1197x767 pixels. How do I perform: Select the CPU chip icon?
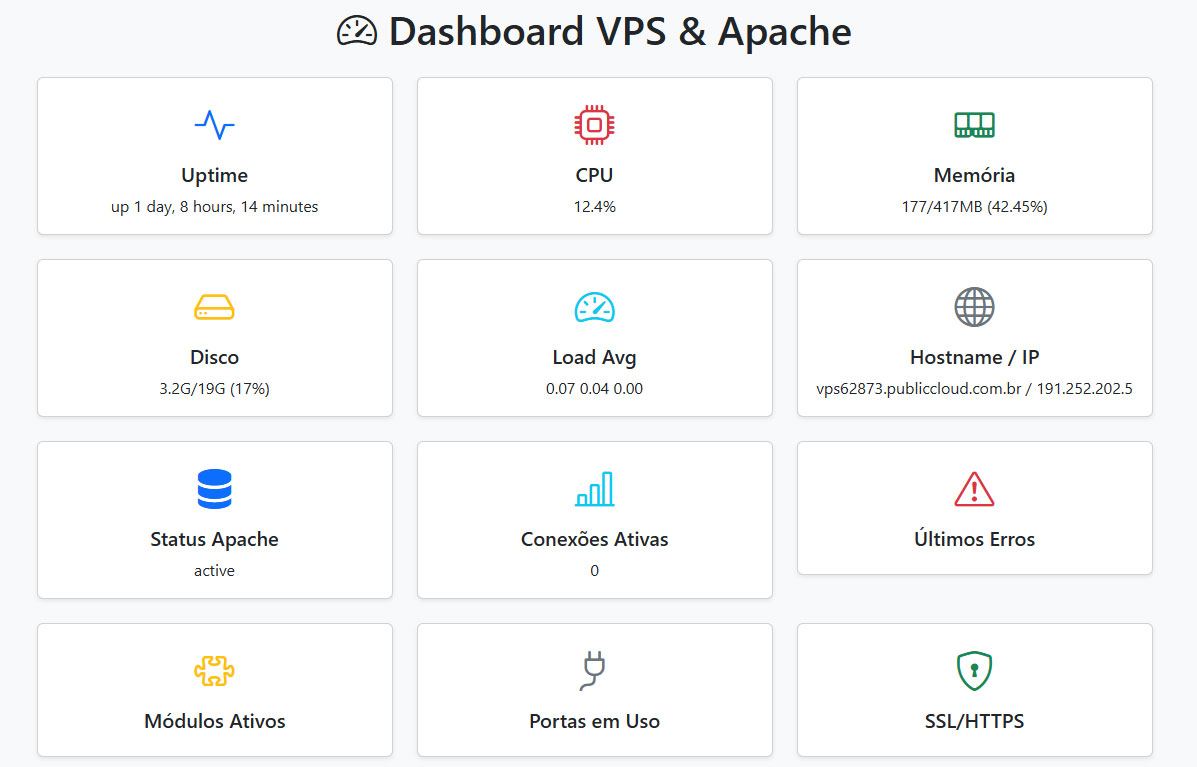pyautogui.click(x=594, y=124)
